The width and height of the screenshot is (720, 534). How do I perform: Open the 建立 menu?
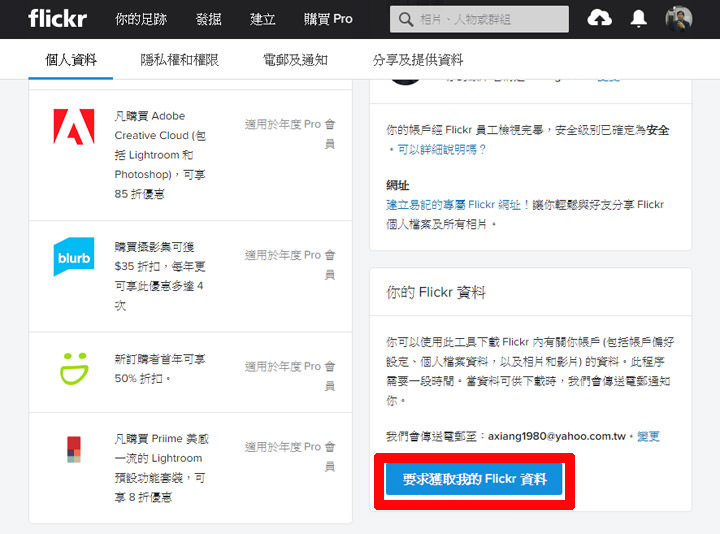pyautogui.click(x=263, y=19)
